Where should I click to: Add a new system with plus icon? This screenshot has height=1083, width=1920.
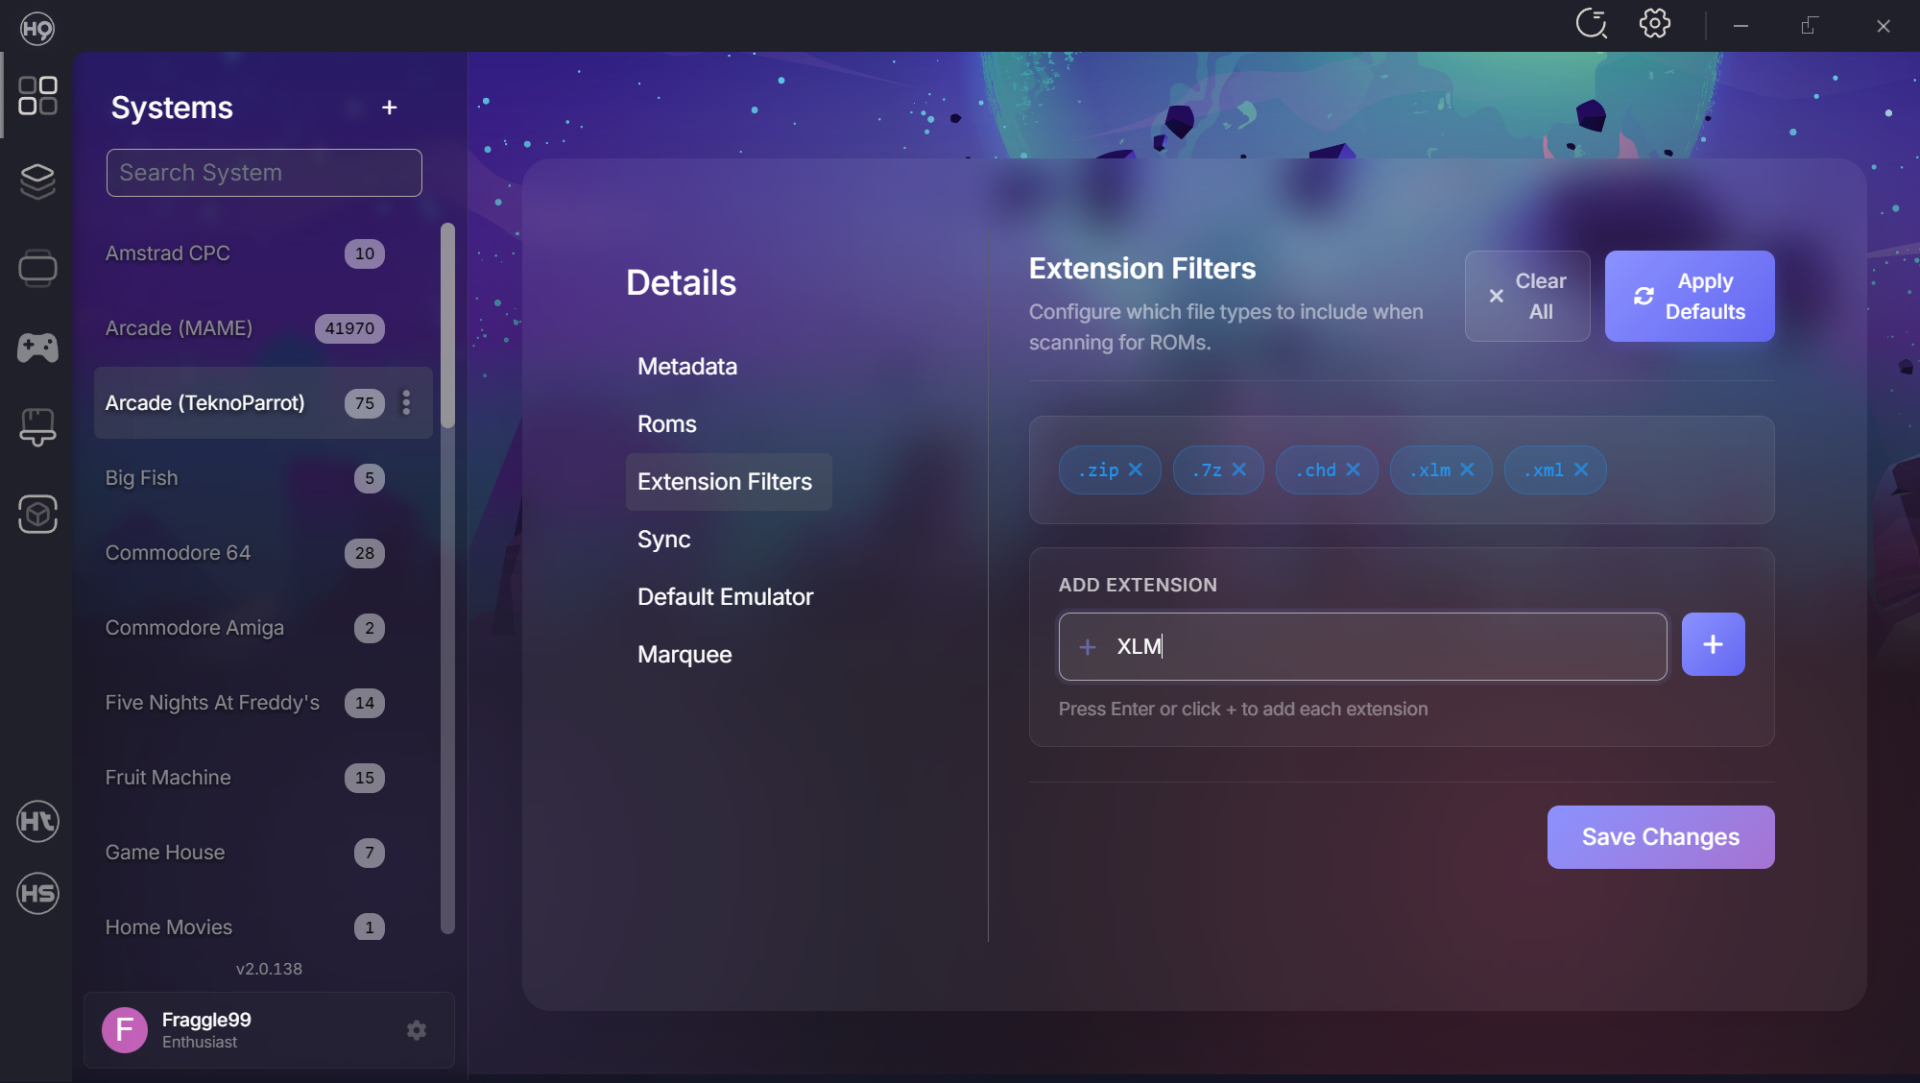[389, 108]
